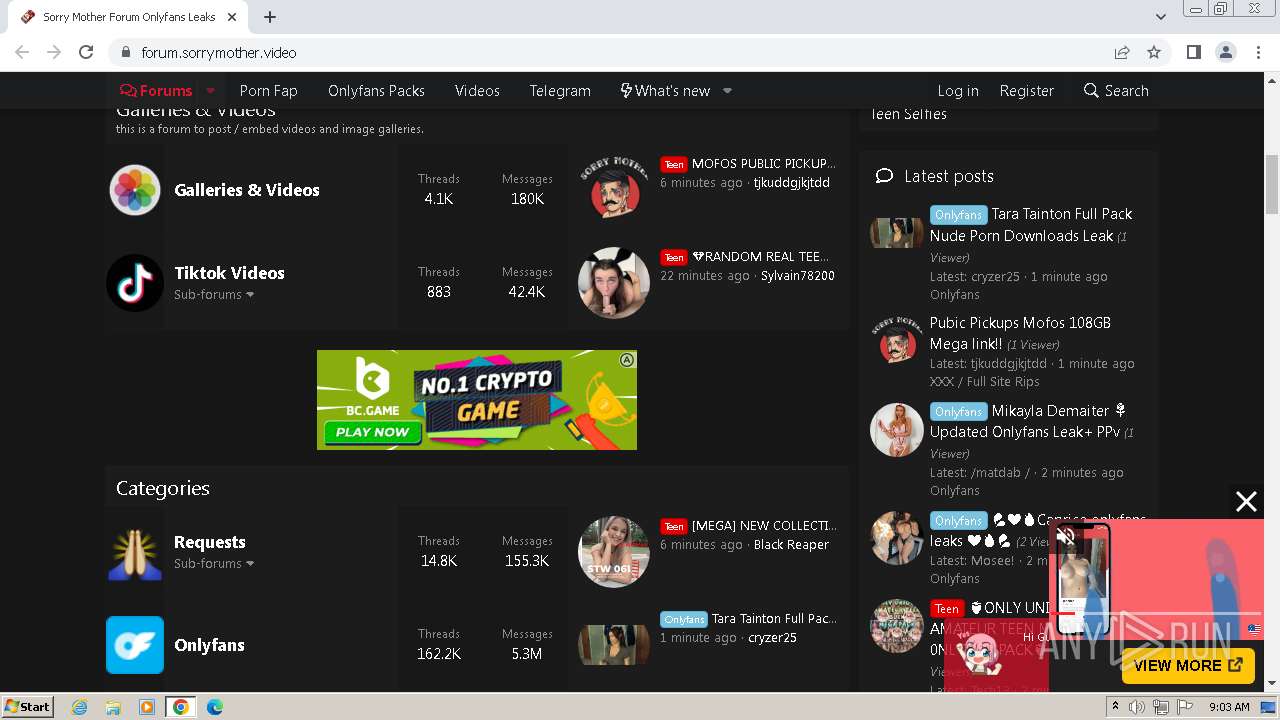Click the Log in link

(958, 90)
